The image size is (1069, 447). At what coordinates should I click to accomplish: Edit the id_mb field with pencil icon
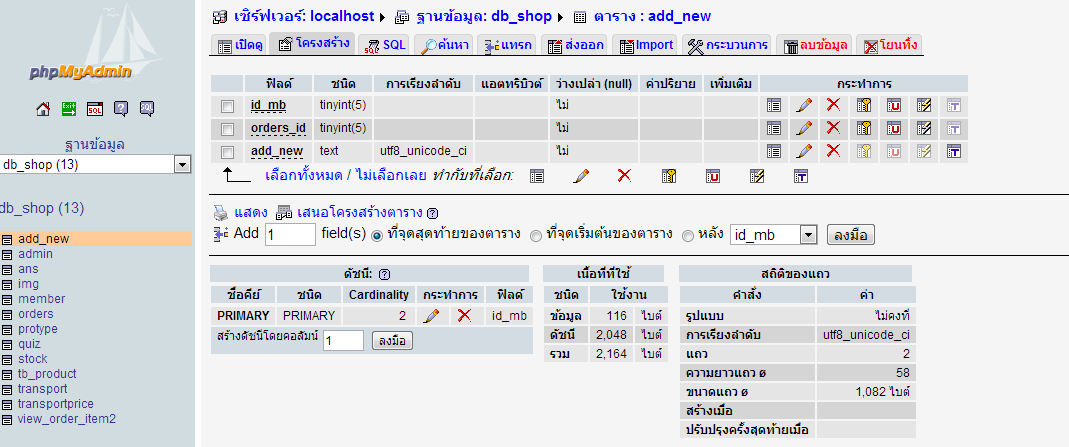(804, 105)
